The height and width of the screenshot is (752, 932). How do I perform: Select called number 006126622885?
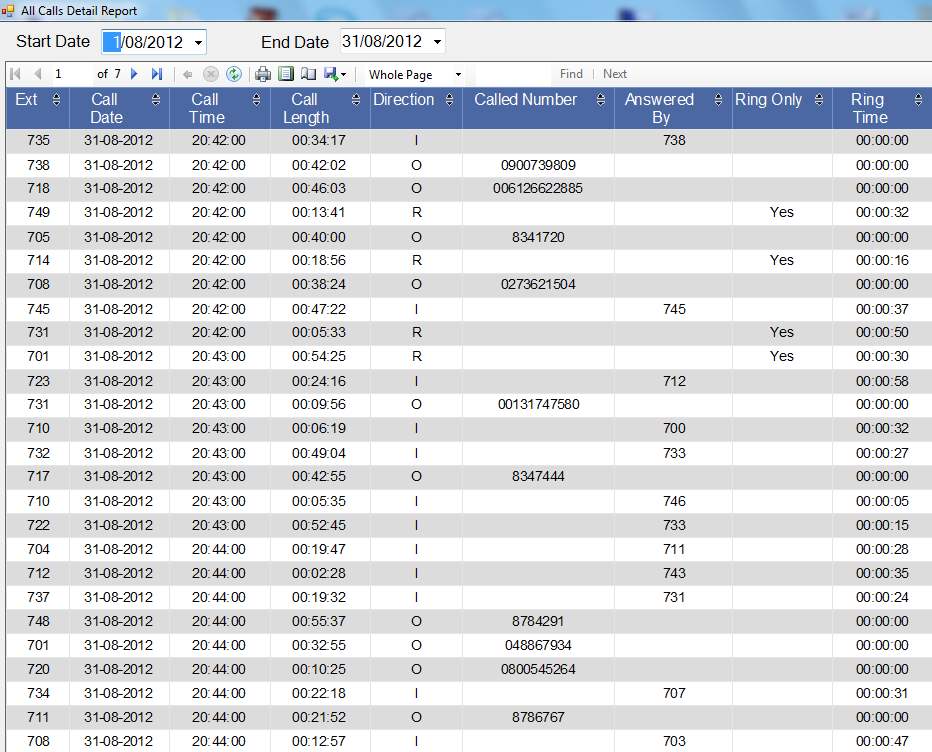[538, 188]
